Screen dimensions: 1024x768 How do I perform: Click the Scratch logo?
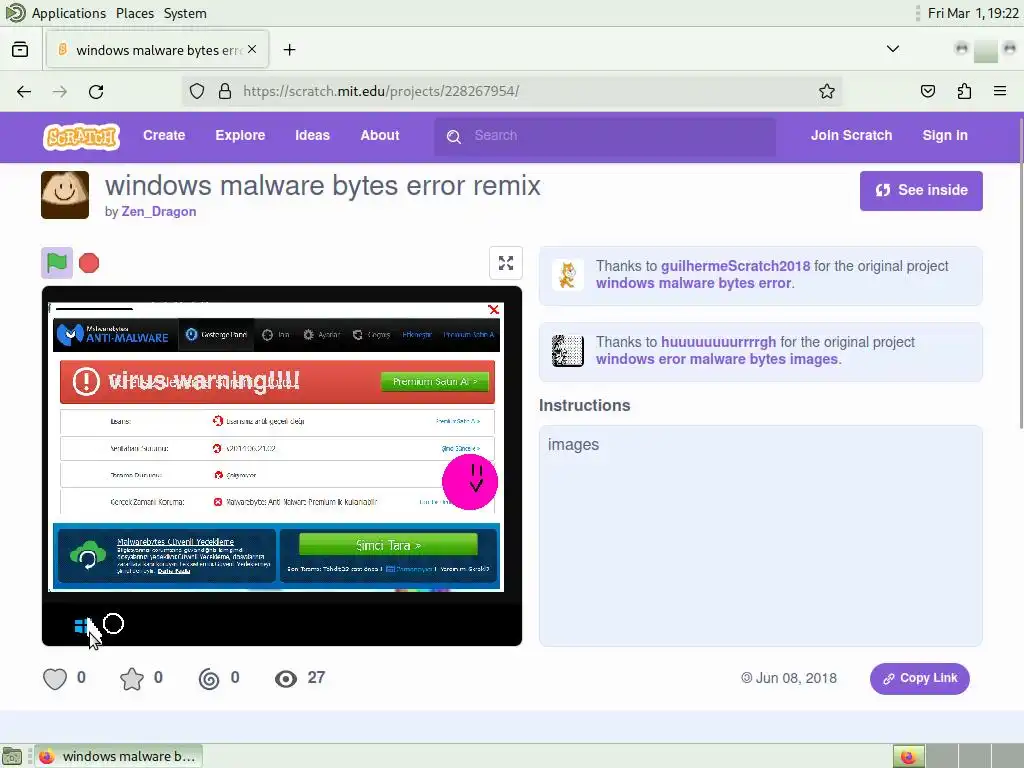click(x=81, y=136)
